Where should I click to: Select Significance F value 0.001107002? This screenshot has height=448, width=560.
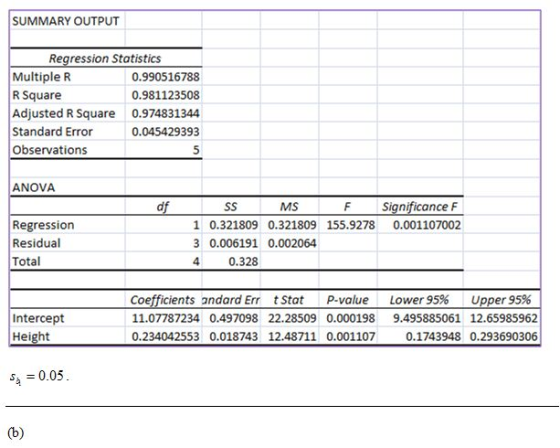pyautogui.click(x=427, y=225)
